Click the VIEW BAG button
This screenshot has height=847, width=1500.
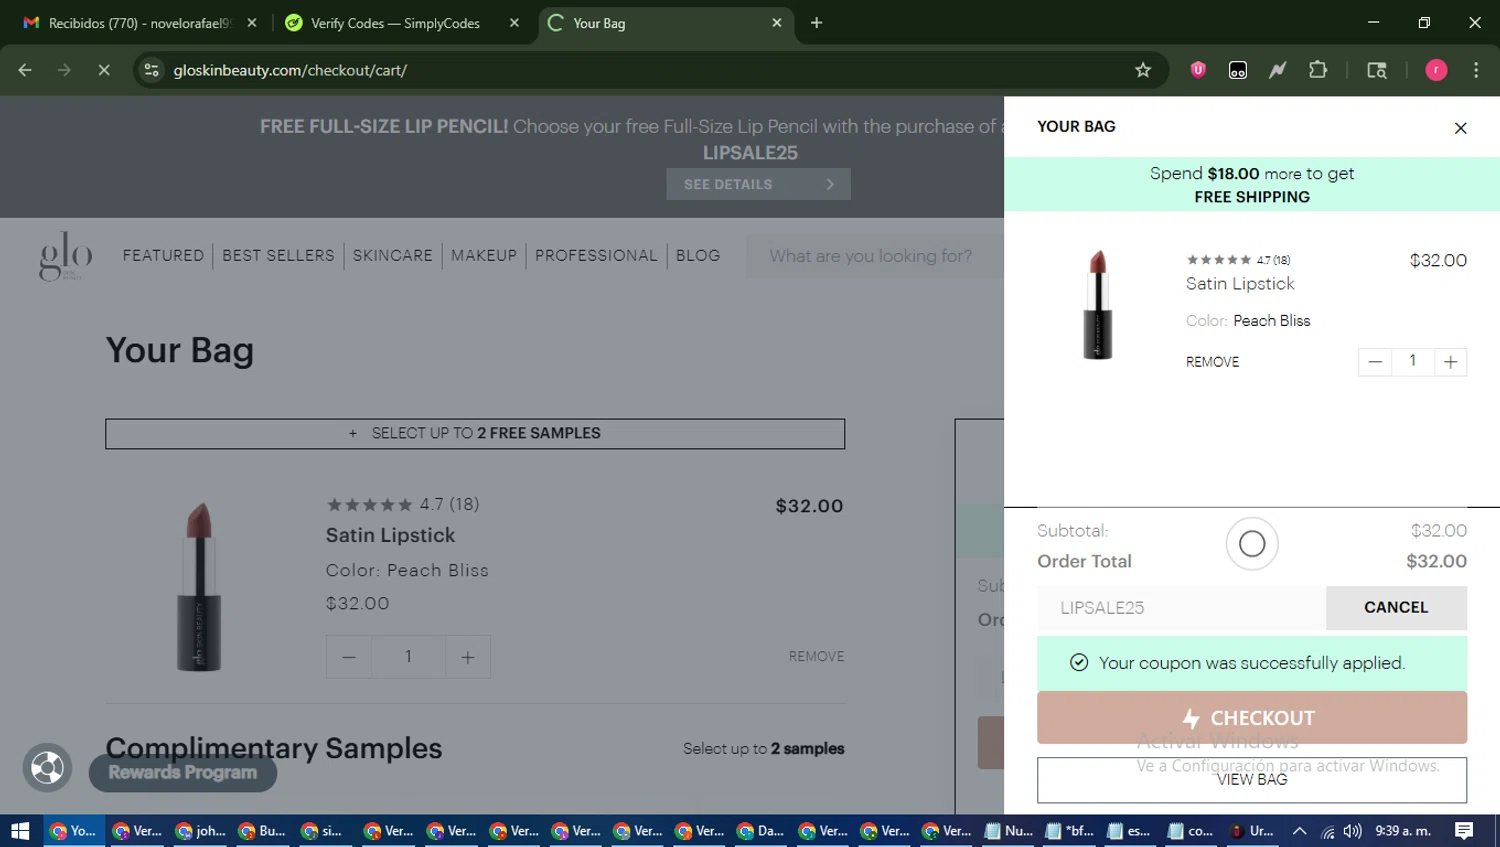tap(1251, 779)
